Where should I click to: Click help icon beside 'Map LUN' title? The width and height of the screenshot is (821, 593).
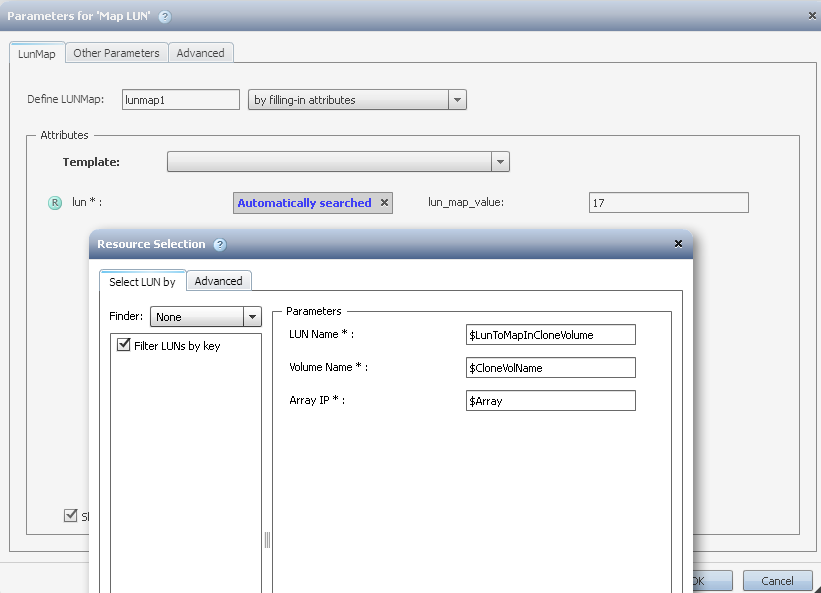[165, 16]
